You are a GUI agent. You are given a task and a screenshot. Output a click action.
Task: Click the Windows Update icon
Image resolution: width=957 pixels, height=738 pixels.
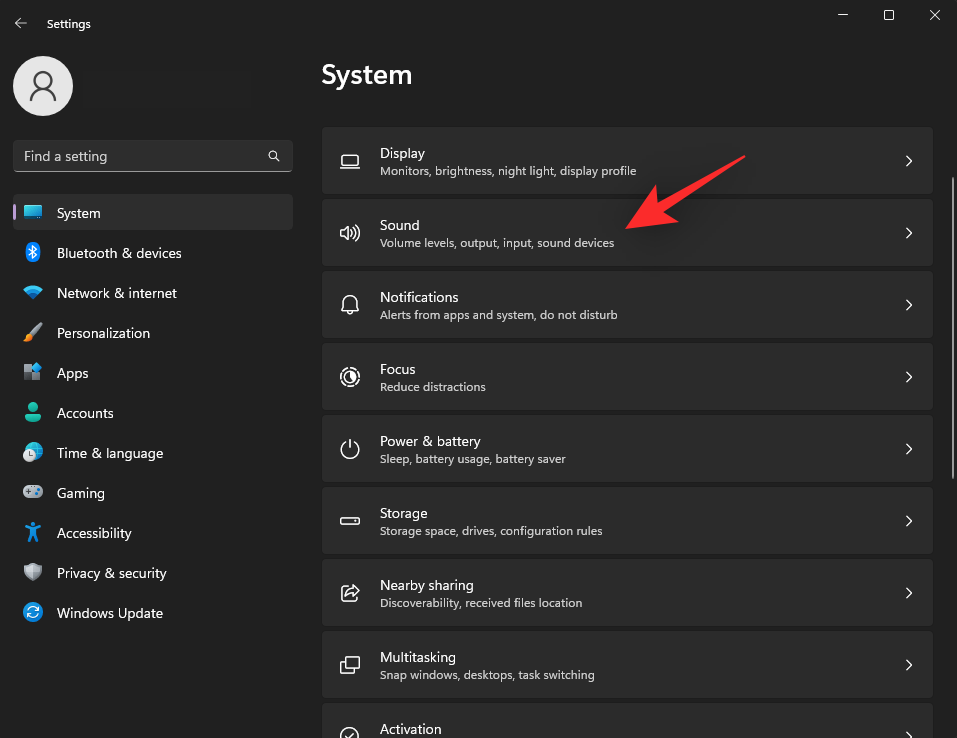coord(31,613)
